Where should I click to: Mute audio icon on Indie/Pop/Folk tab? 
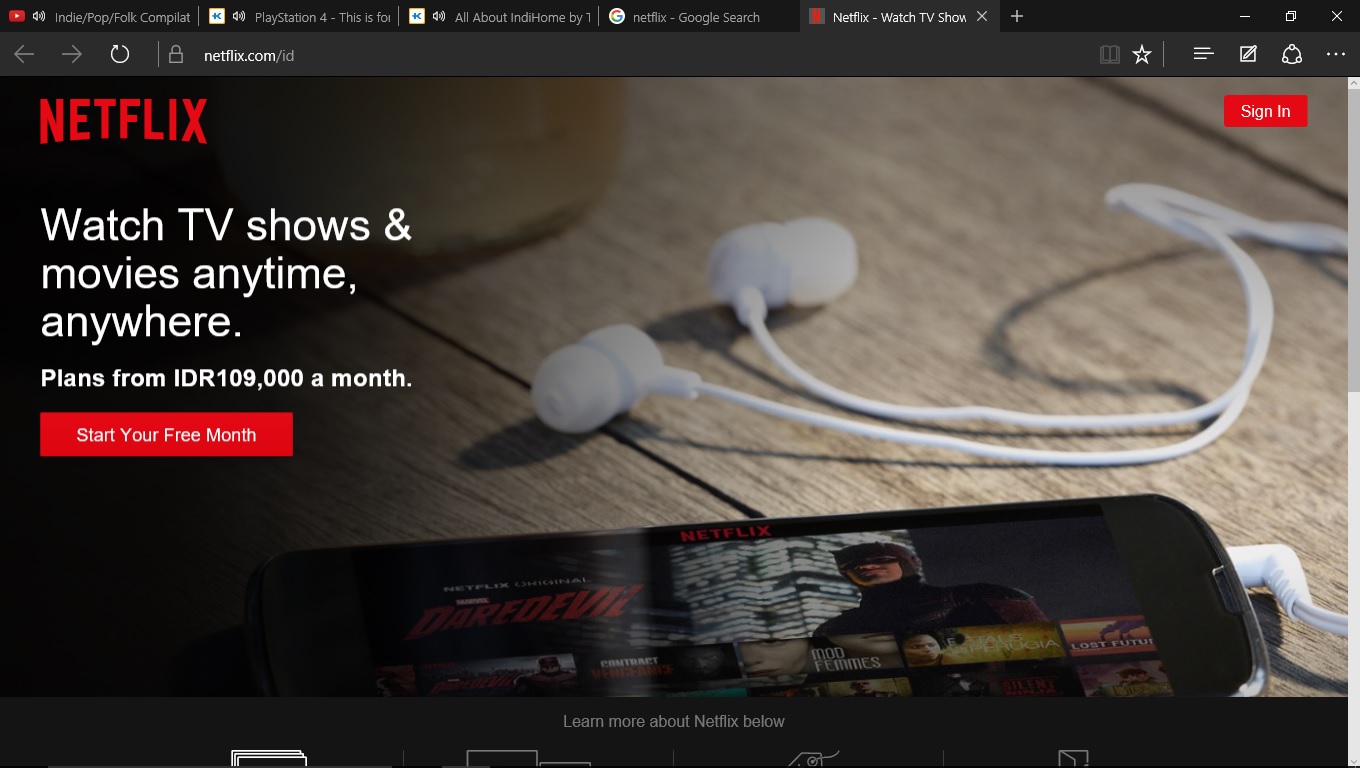[39, 17]
